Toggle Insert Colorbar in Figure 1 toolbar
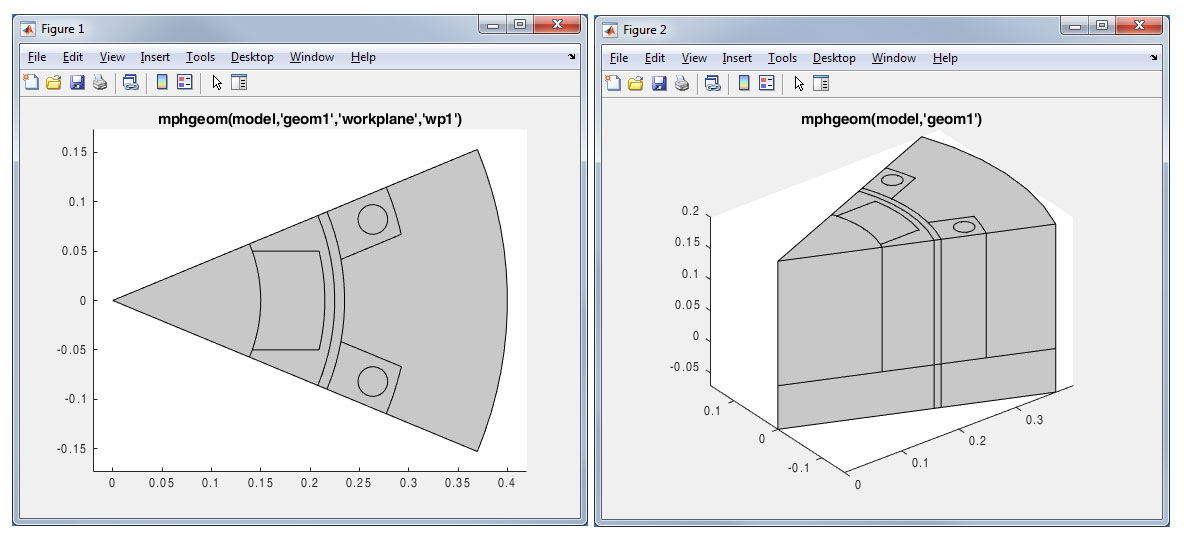Viewport: 1184px width, 541px height. (x=160, y=83)
